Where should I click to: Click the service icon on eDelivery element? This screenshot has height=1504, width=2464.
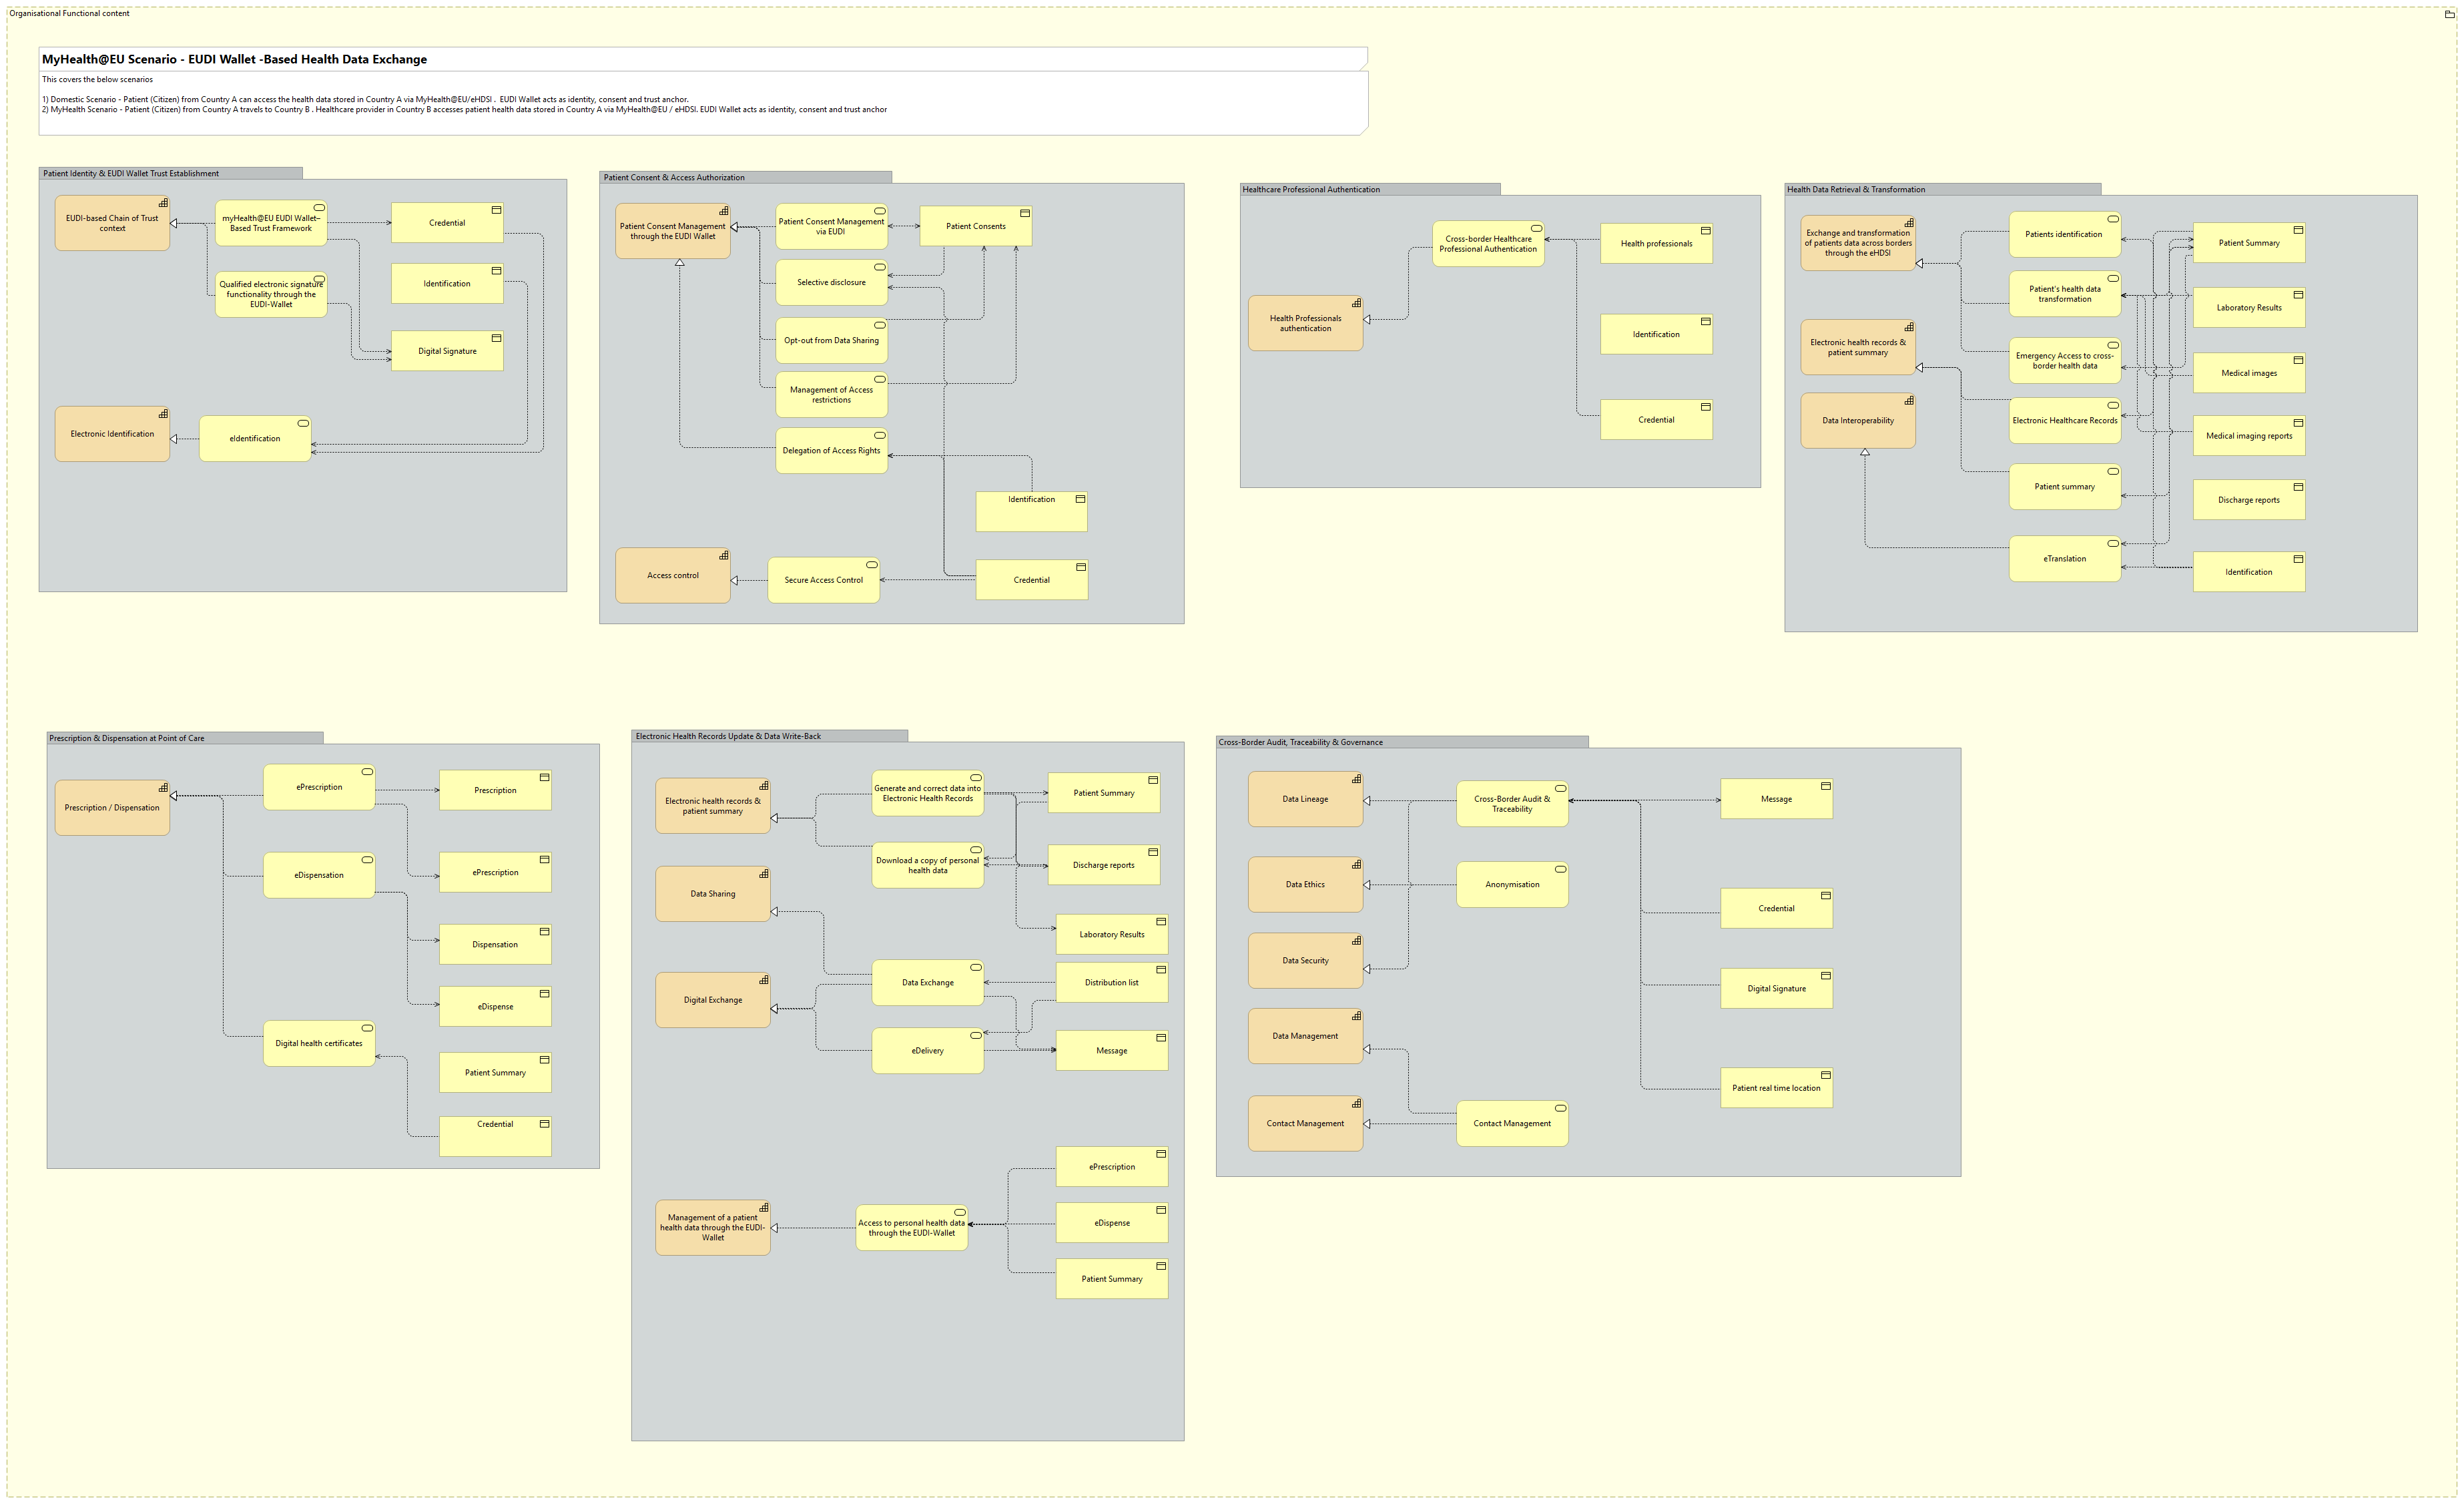pos(976,1036)
